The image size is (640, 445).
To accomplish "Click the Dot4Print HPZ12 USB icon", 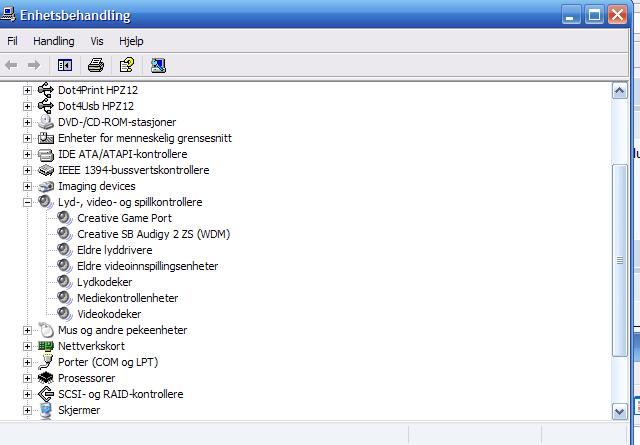I will (x=46, y=90).
